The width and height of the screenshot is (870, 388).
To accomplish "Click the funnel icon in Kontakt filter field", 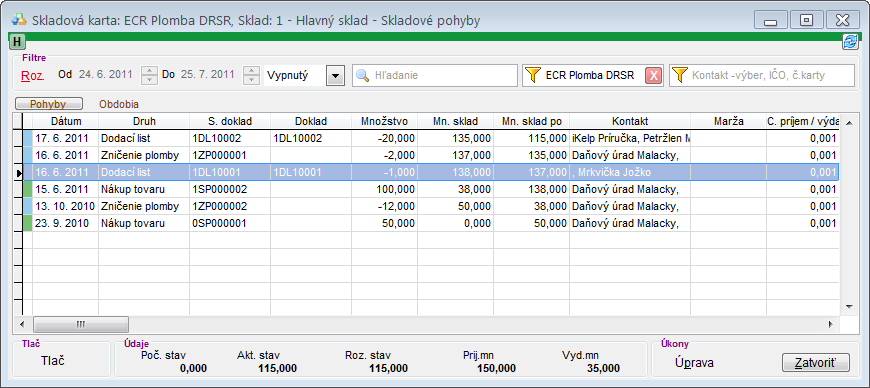I will [x=680, y=75].
